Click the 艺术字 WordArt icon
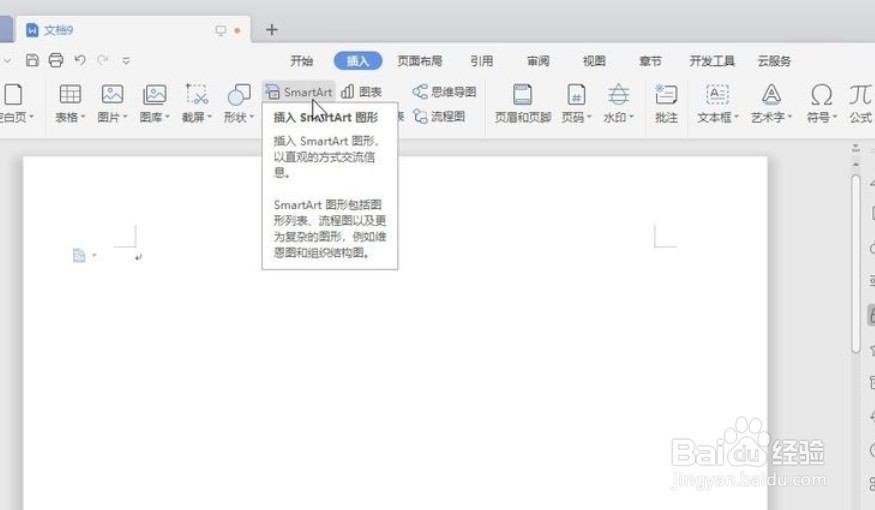875x510 pixels. click(771, 94)
